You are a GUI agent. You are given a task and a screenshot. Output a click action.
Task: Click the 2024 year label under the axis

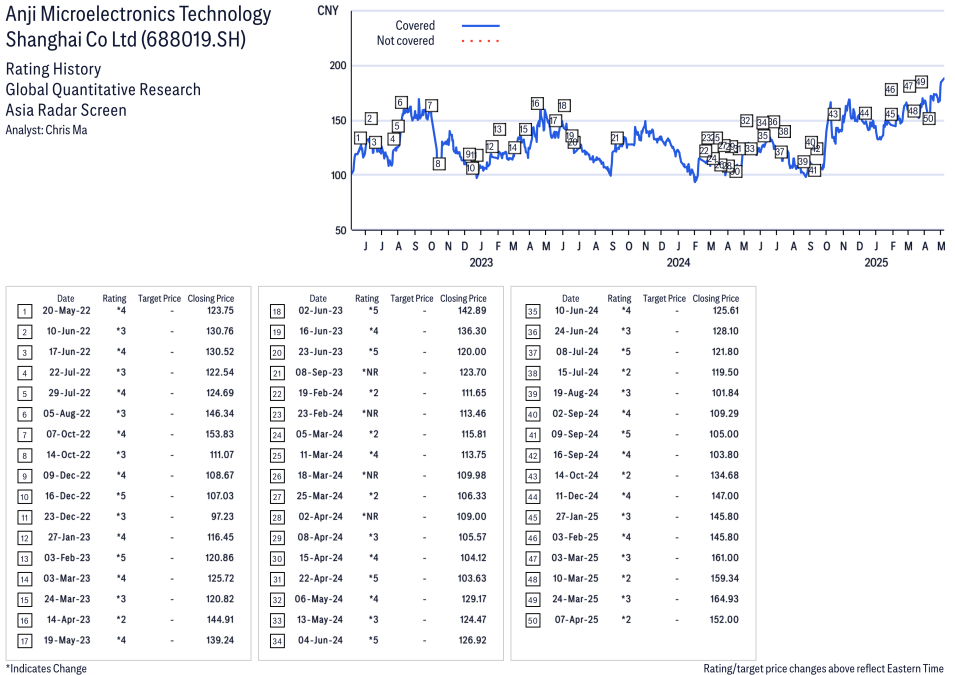pos(678,263)
